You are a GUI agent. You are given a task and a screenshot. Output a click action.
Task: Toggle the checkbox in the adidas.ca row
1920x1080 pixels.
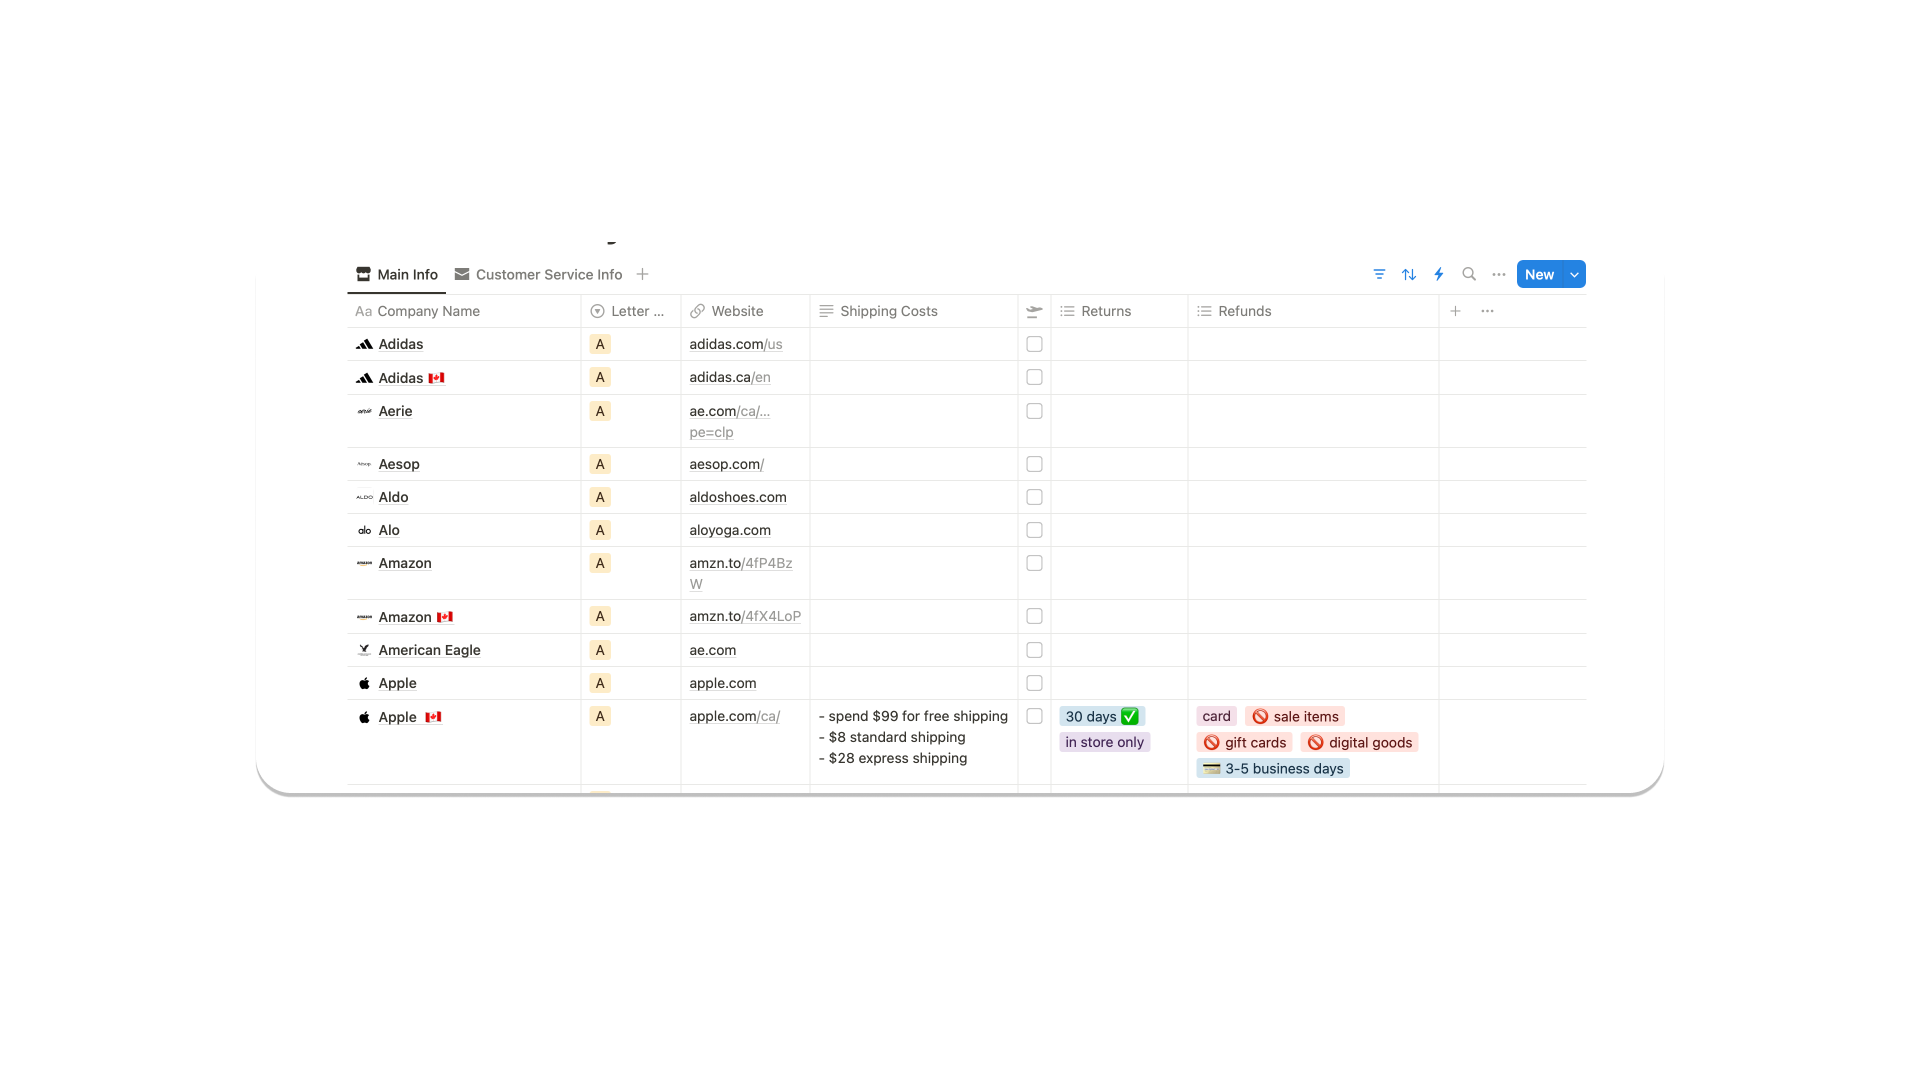[x=1034, y=377]
